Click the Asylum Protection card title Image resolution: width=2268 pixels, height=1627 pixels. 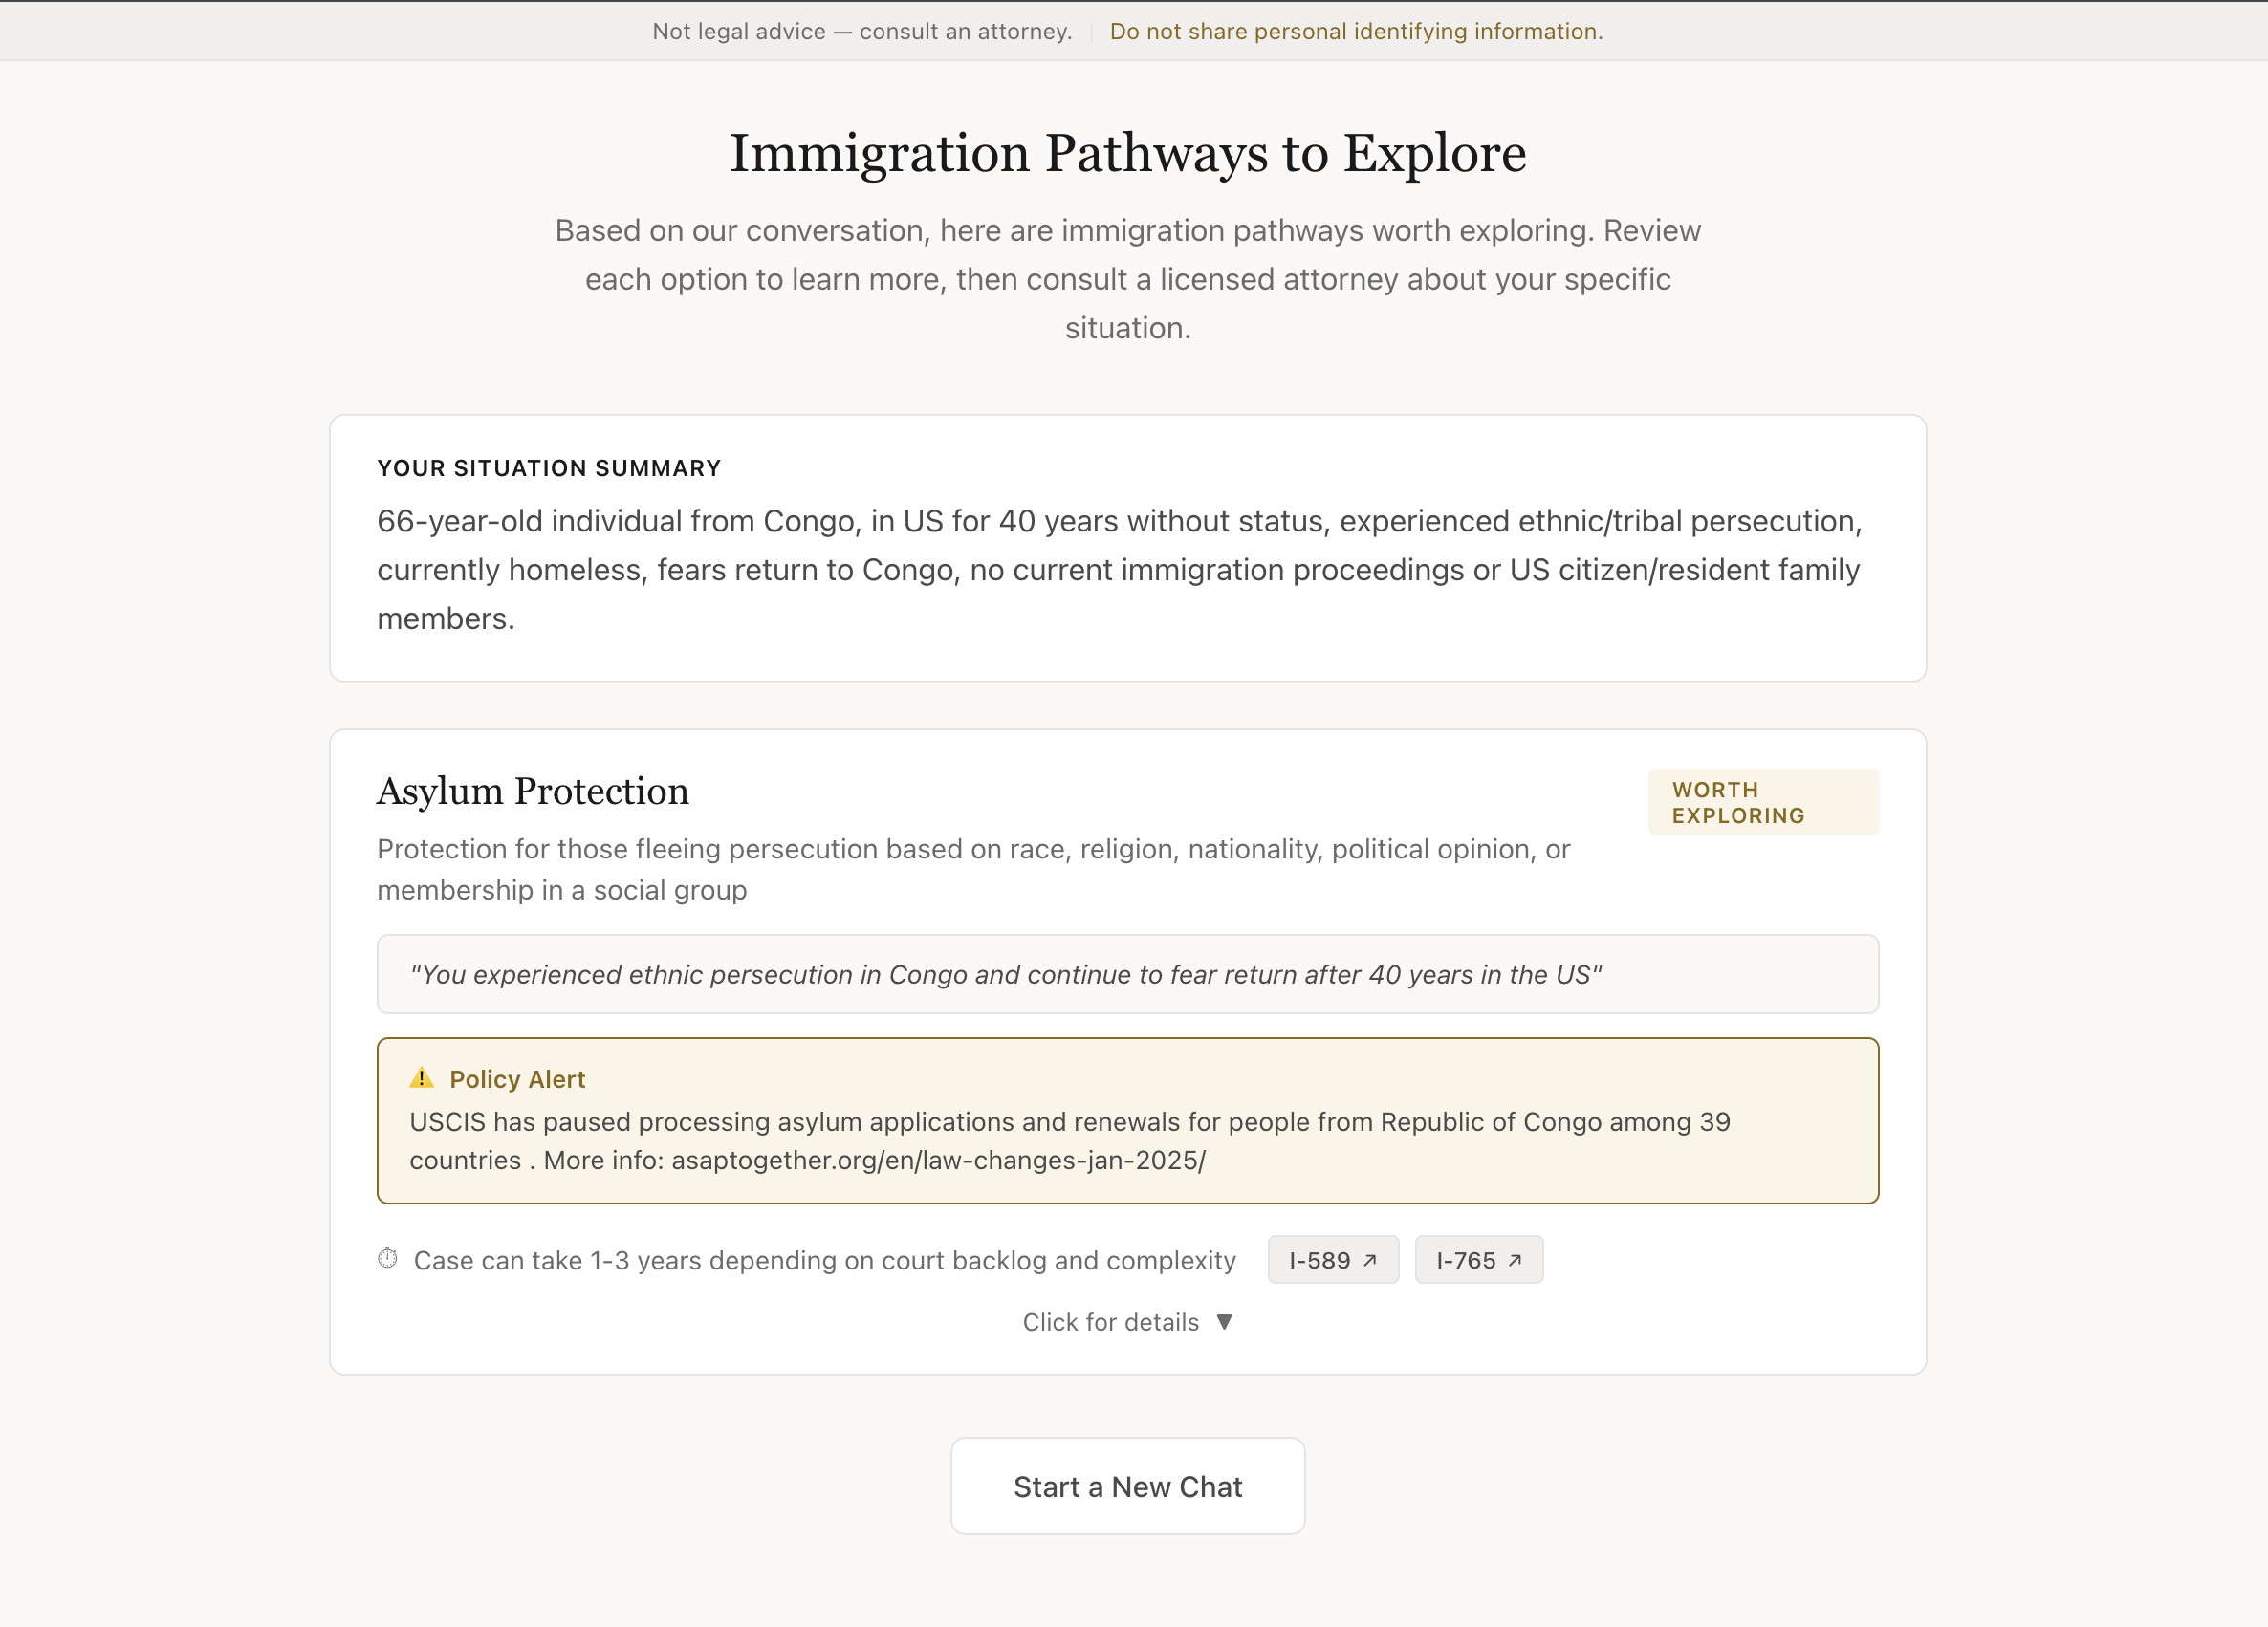click(x=532, y=791)
